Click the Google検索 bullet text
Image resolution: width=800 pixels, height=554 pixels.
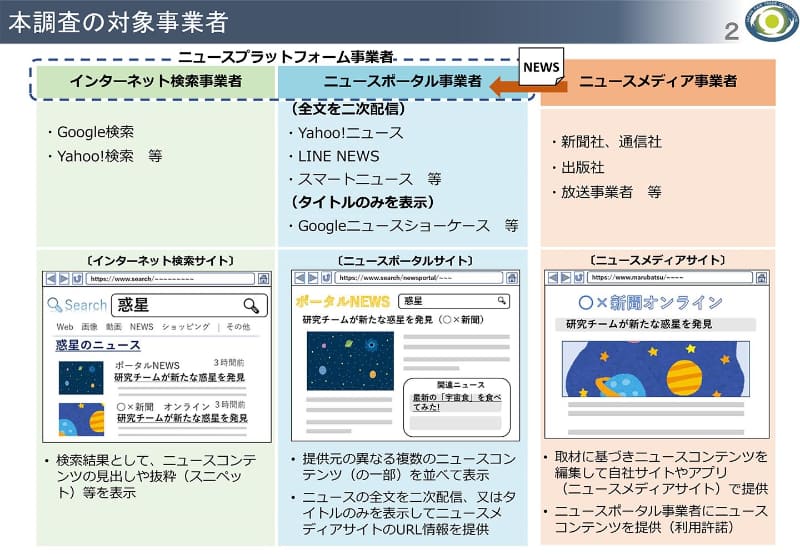click(95, 132)
